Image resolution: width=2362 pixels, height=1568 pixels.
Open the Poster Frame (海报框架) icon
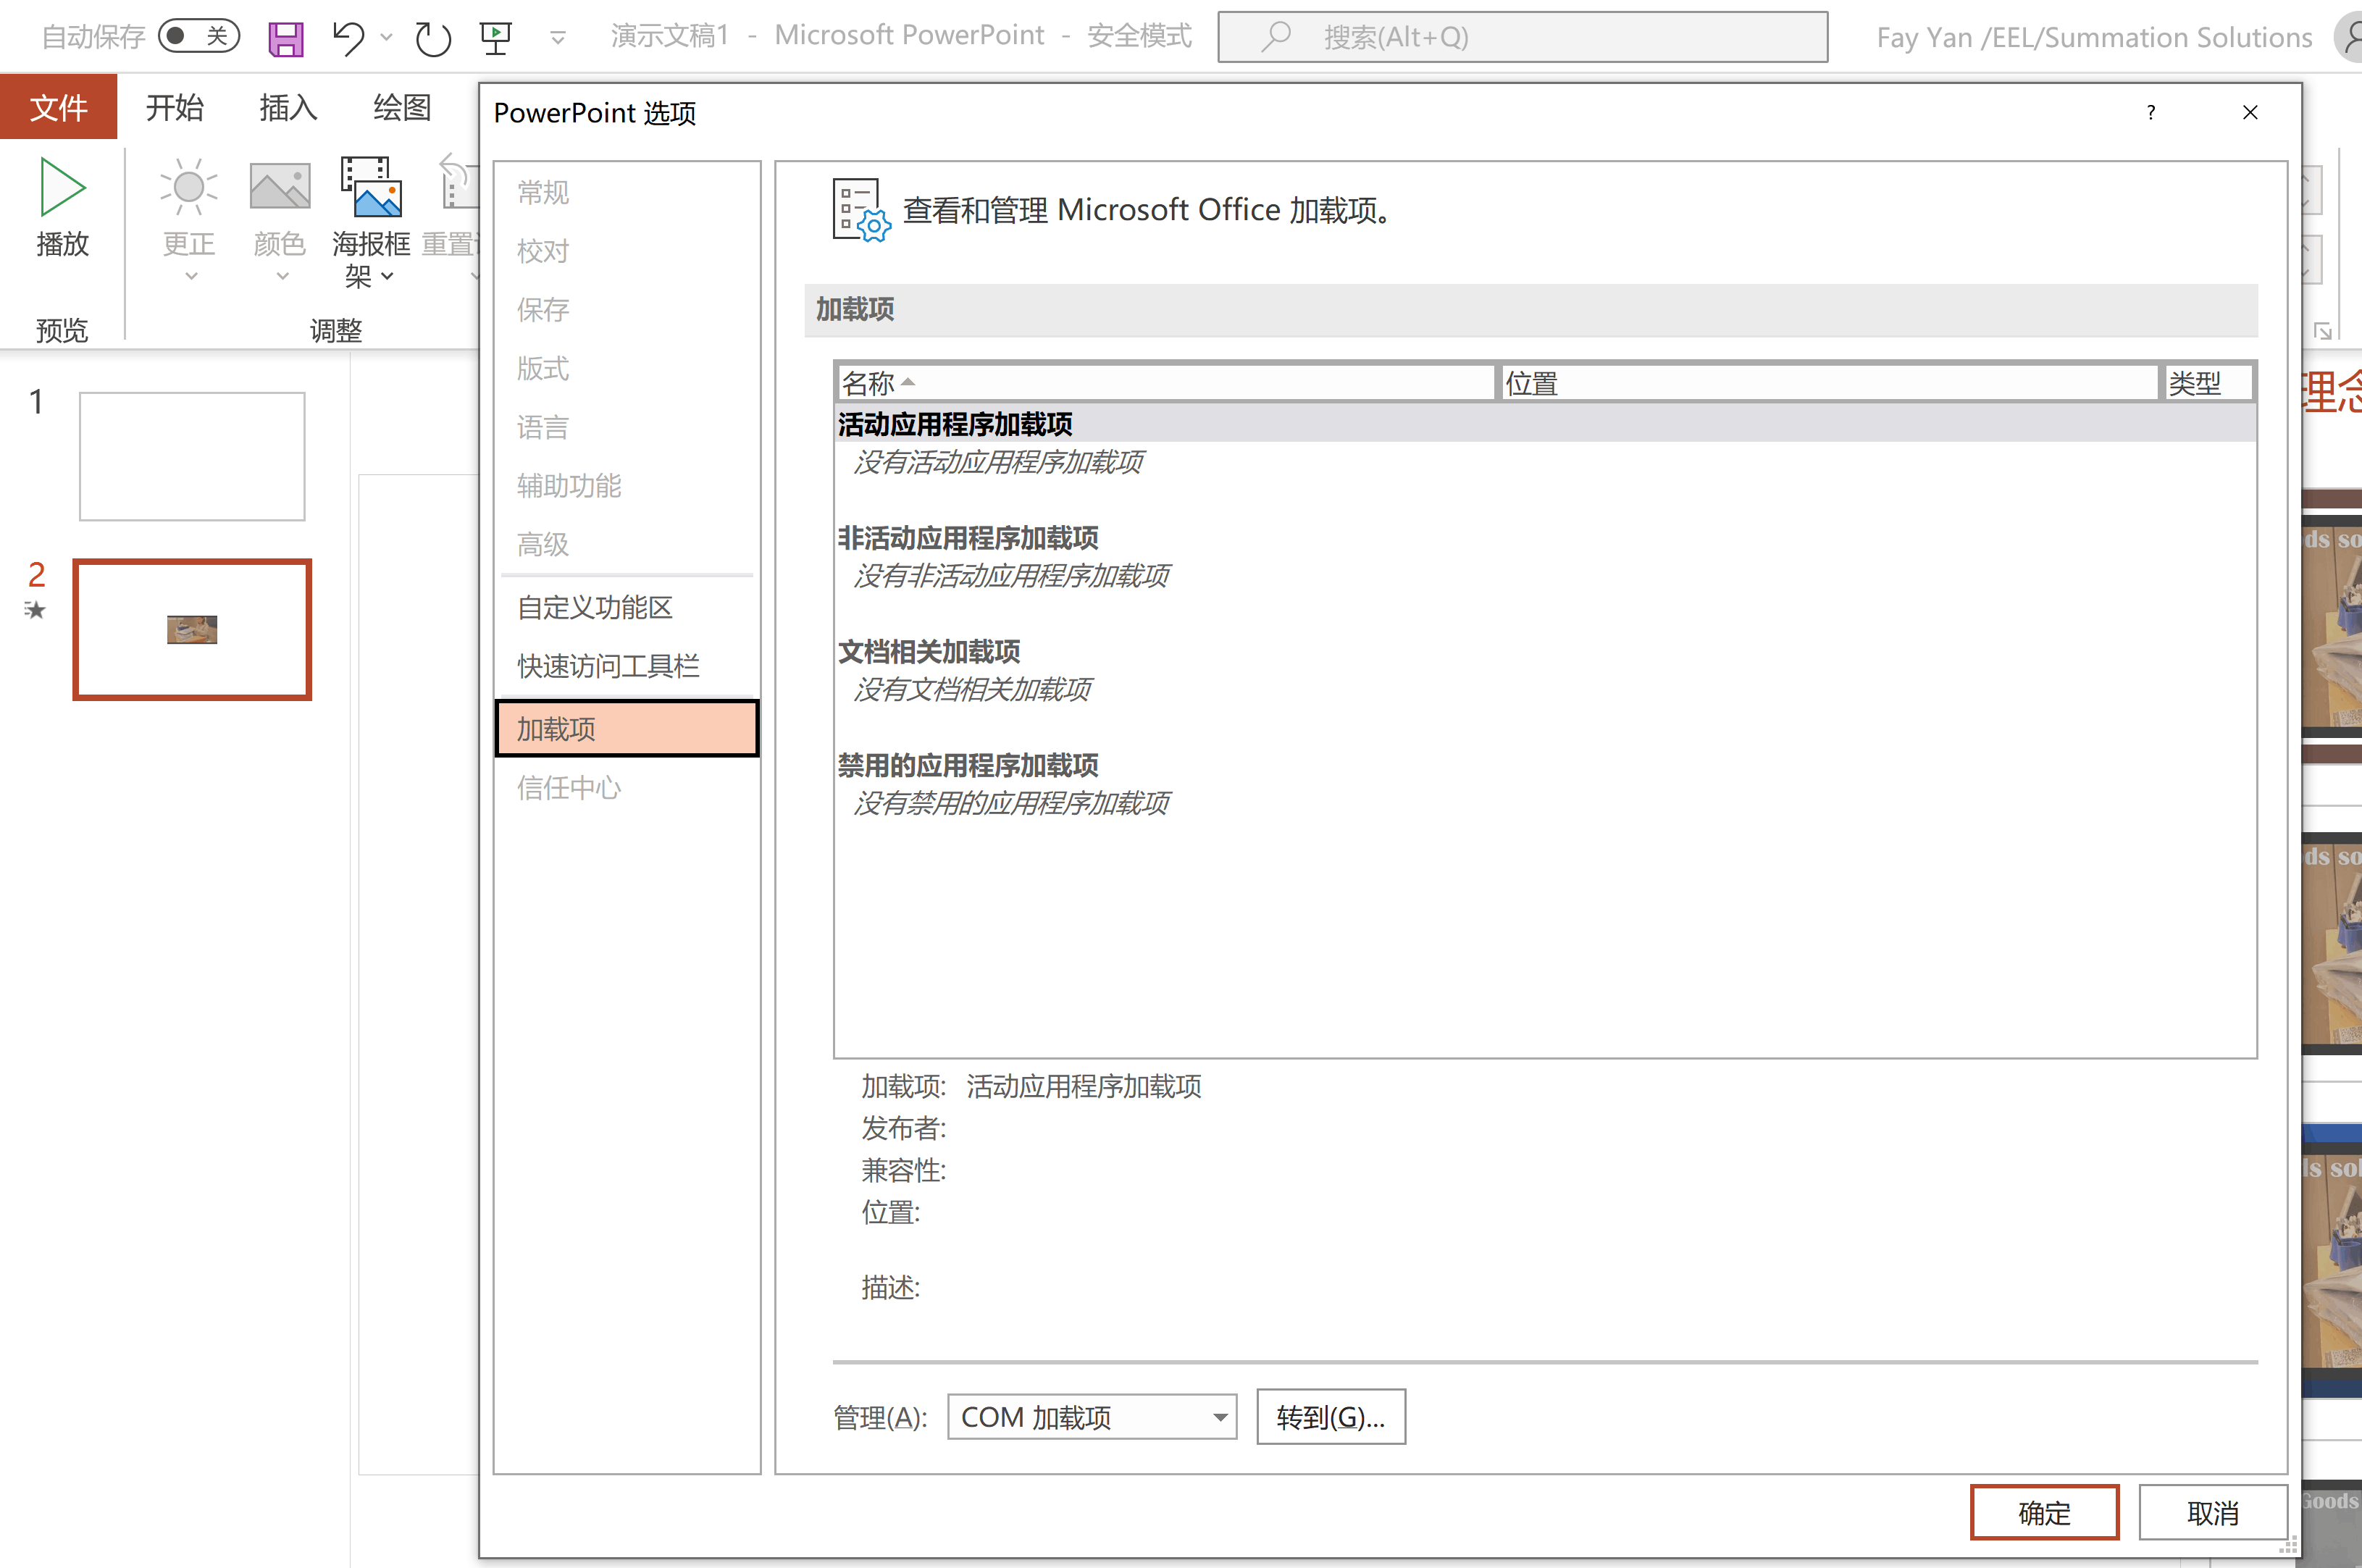[371, 187]
